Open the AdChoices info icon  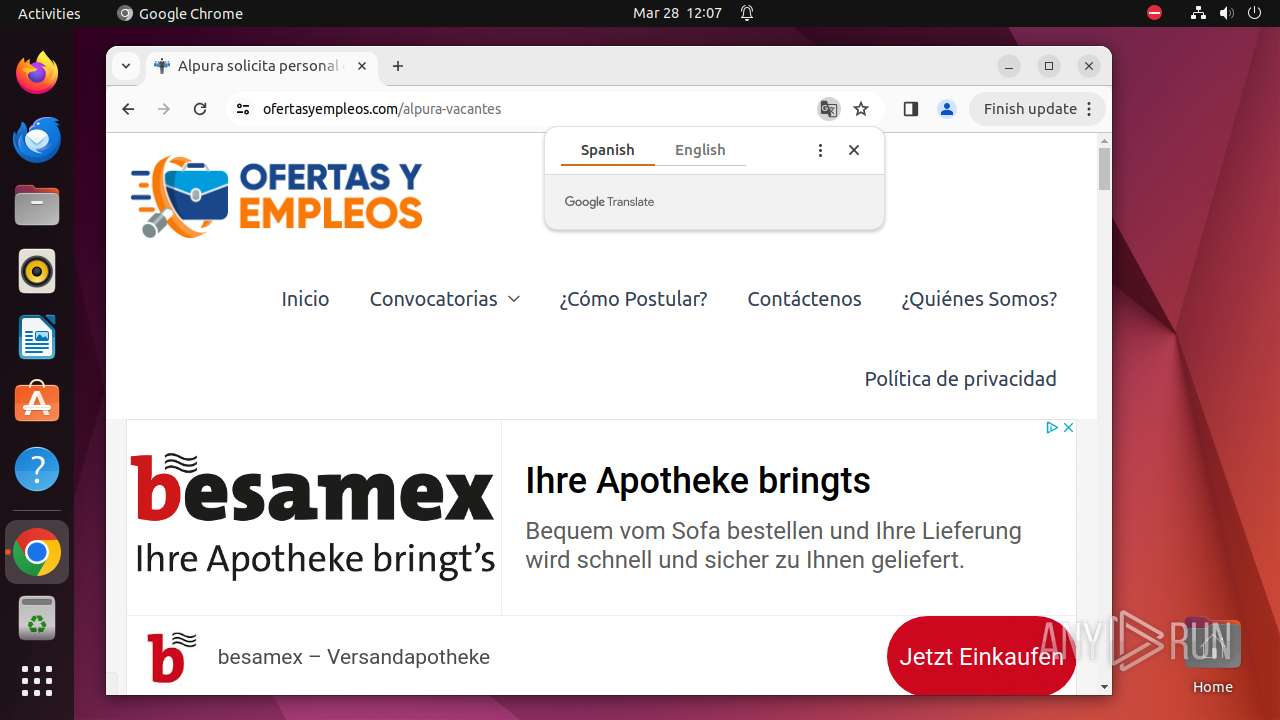click(1052, 427)
